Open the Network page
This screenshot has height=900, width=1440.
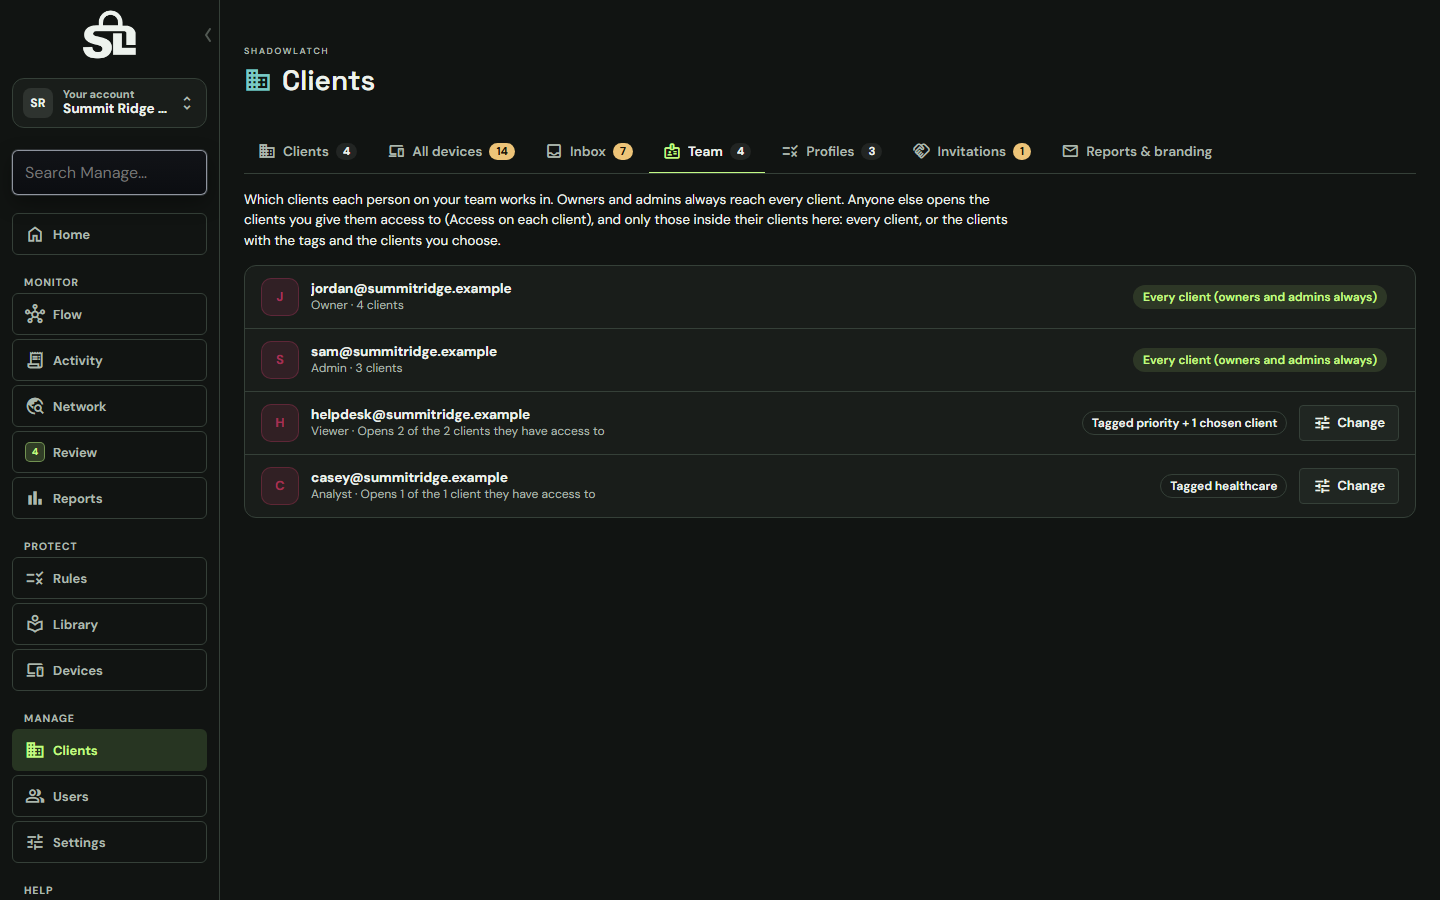tap(109, 406)
